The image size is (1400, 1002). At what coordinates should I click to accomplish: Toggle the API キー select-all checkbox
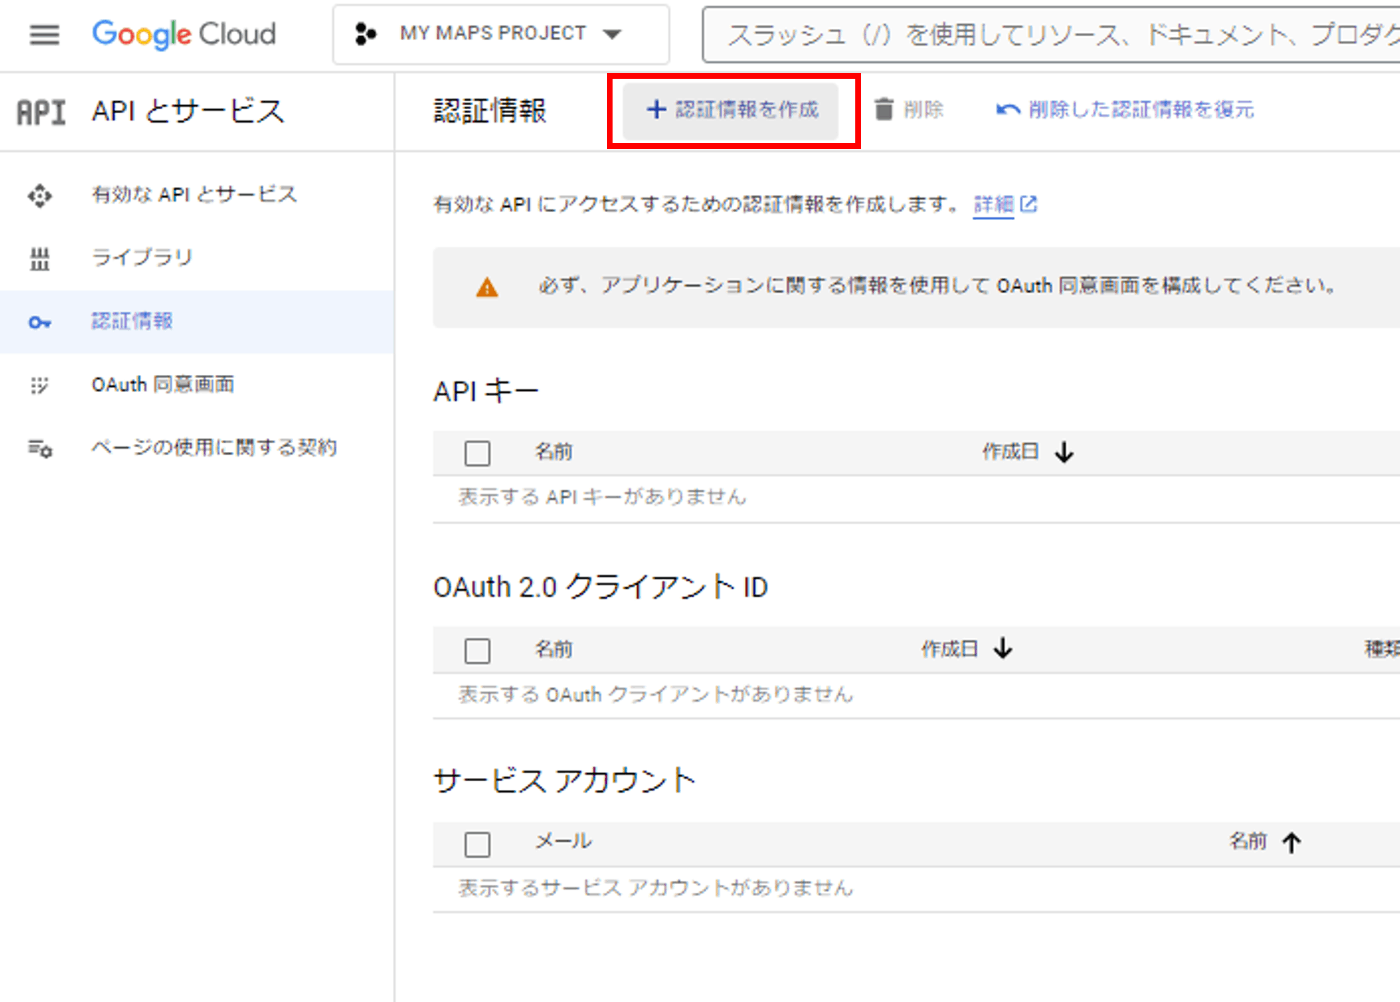[x=478, y=453]
